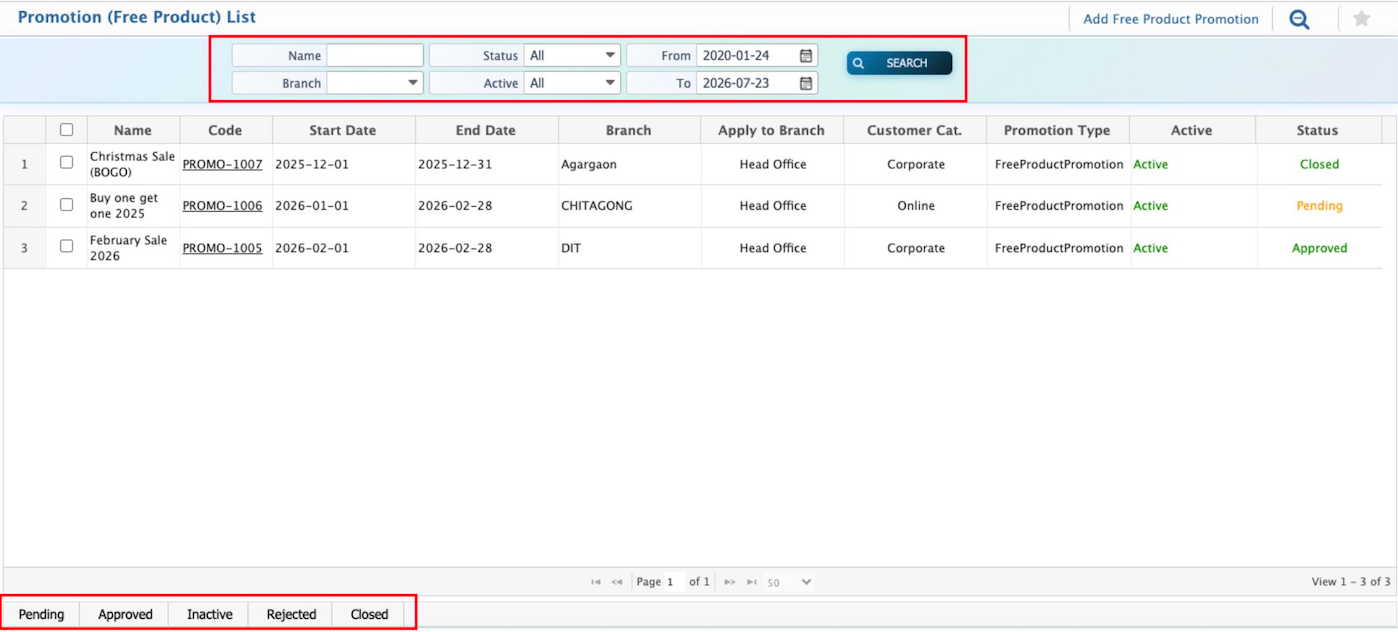This screenshot has height=632, width=1398.
Task: Go to last page pagination icon
Action: tap(752, 582)
